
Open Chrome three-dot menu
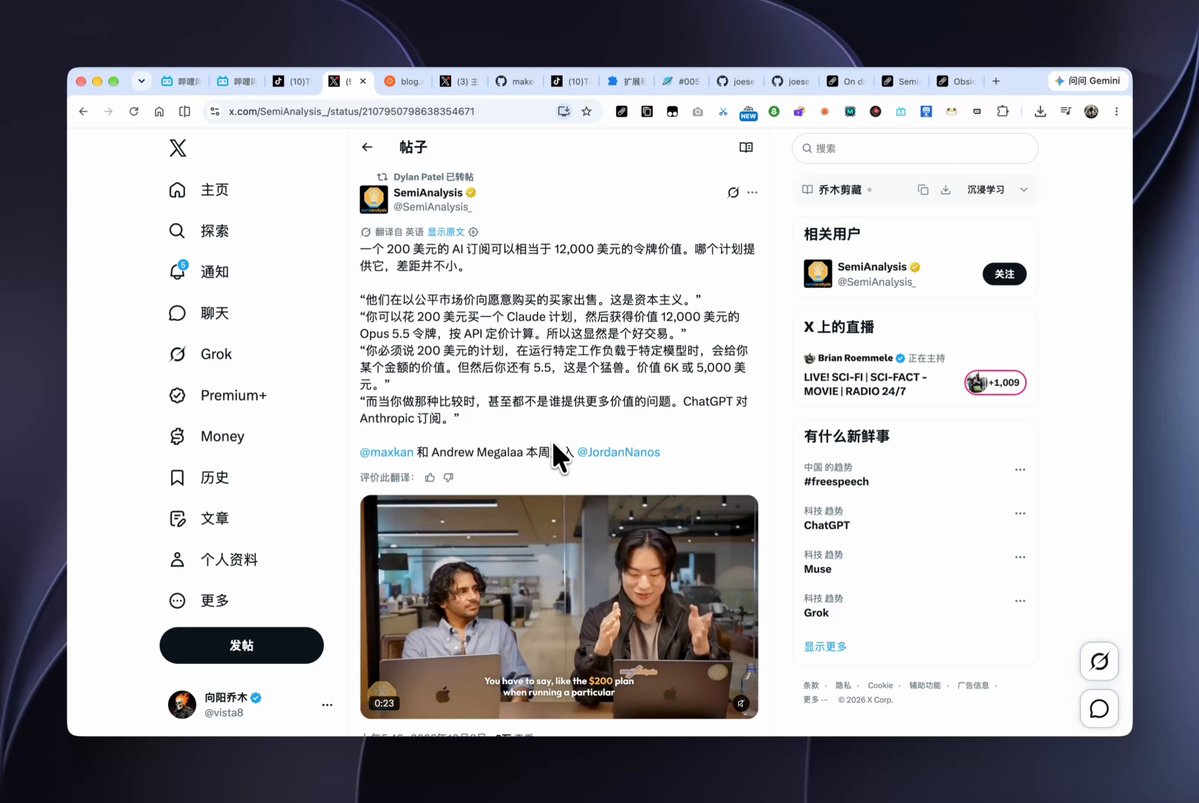1116,112
